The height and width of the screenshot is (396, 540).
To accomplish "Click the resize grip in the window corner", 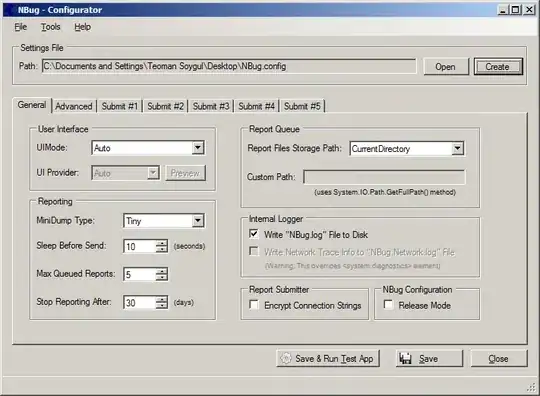I will [x=532, y=388].
